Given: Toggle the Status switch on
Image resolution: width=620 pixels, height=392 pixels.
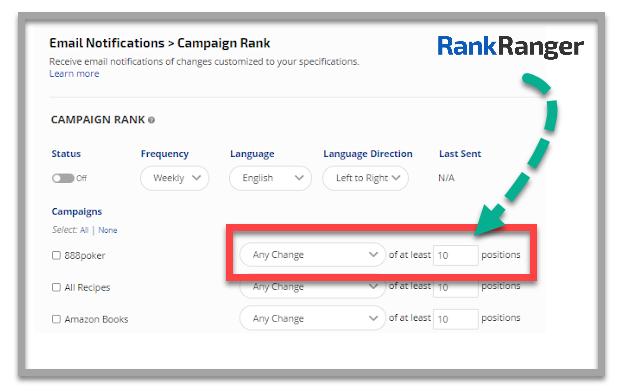Looking at the screenshot, I should (x=63, y=178).
